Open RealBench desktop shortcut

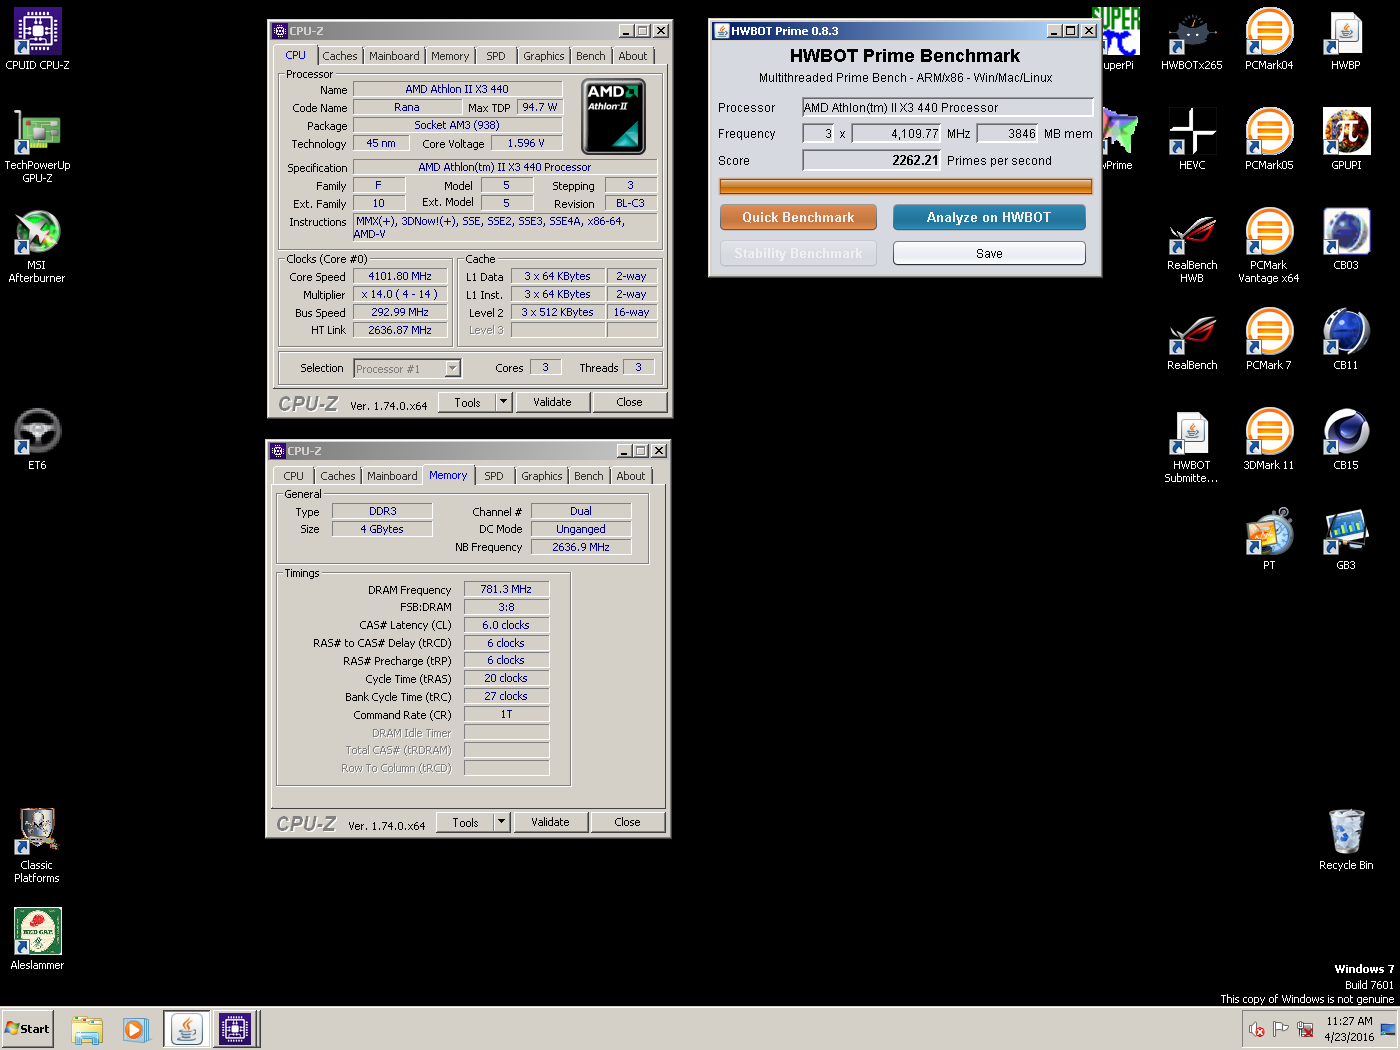(x=1192, y=340)
